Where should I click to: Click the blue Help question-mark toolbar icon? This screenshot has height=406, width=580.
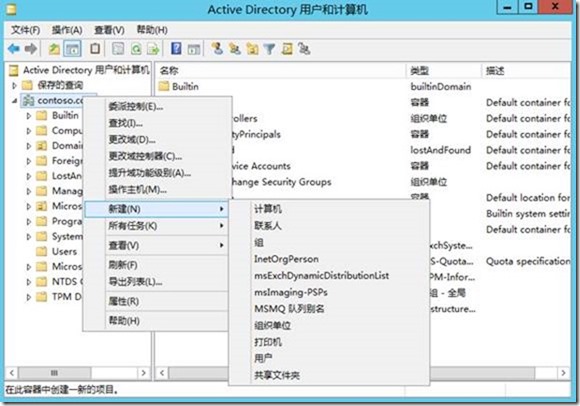tap(176, 49)
